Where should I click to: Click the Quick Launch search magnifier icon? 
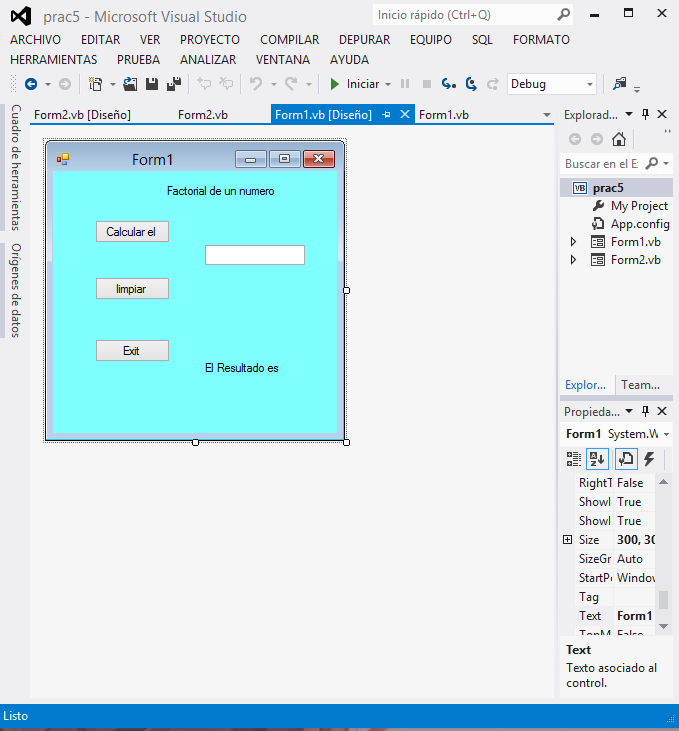563,15
